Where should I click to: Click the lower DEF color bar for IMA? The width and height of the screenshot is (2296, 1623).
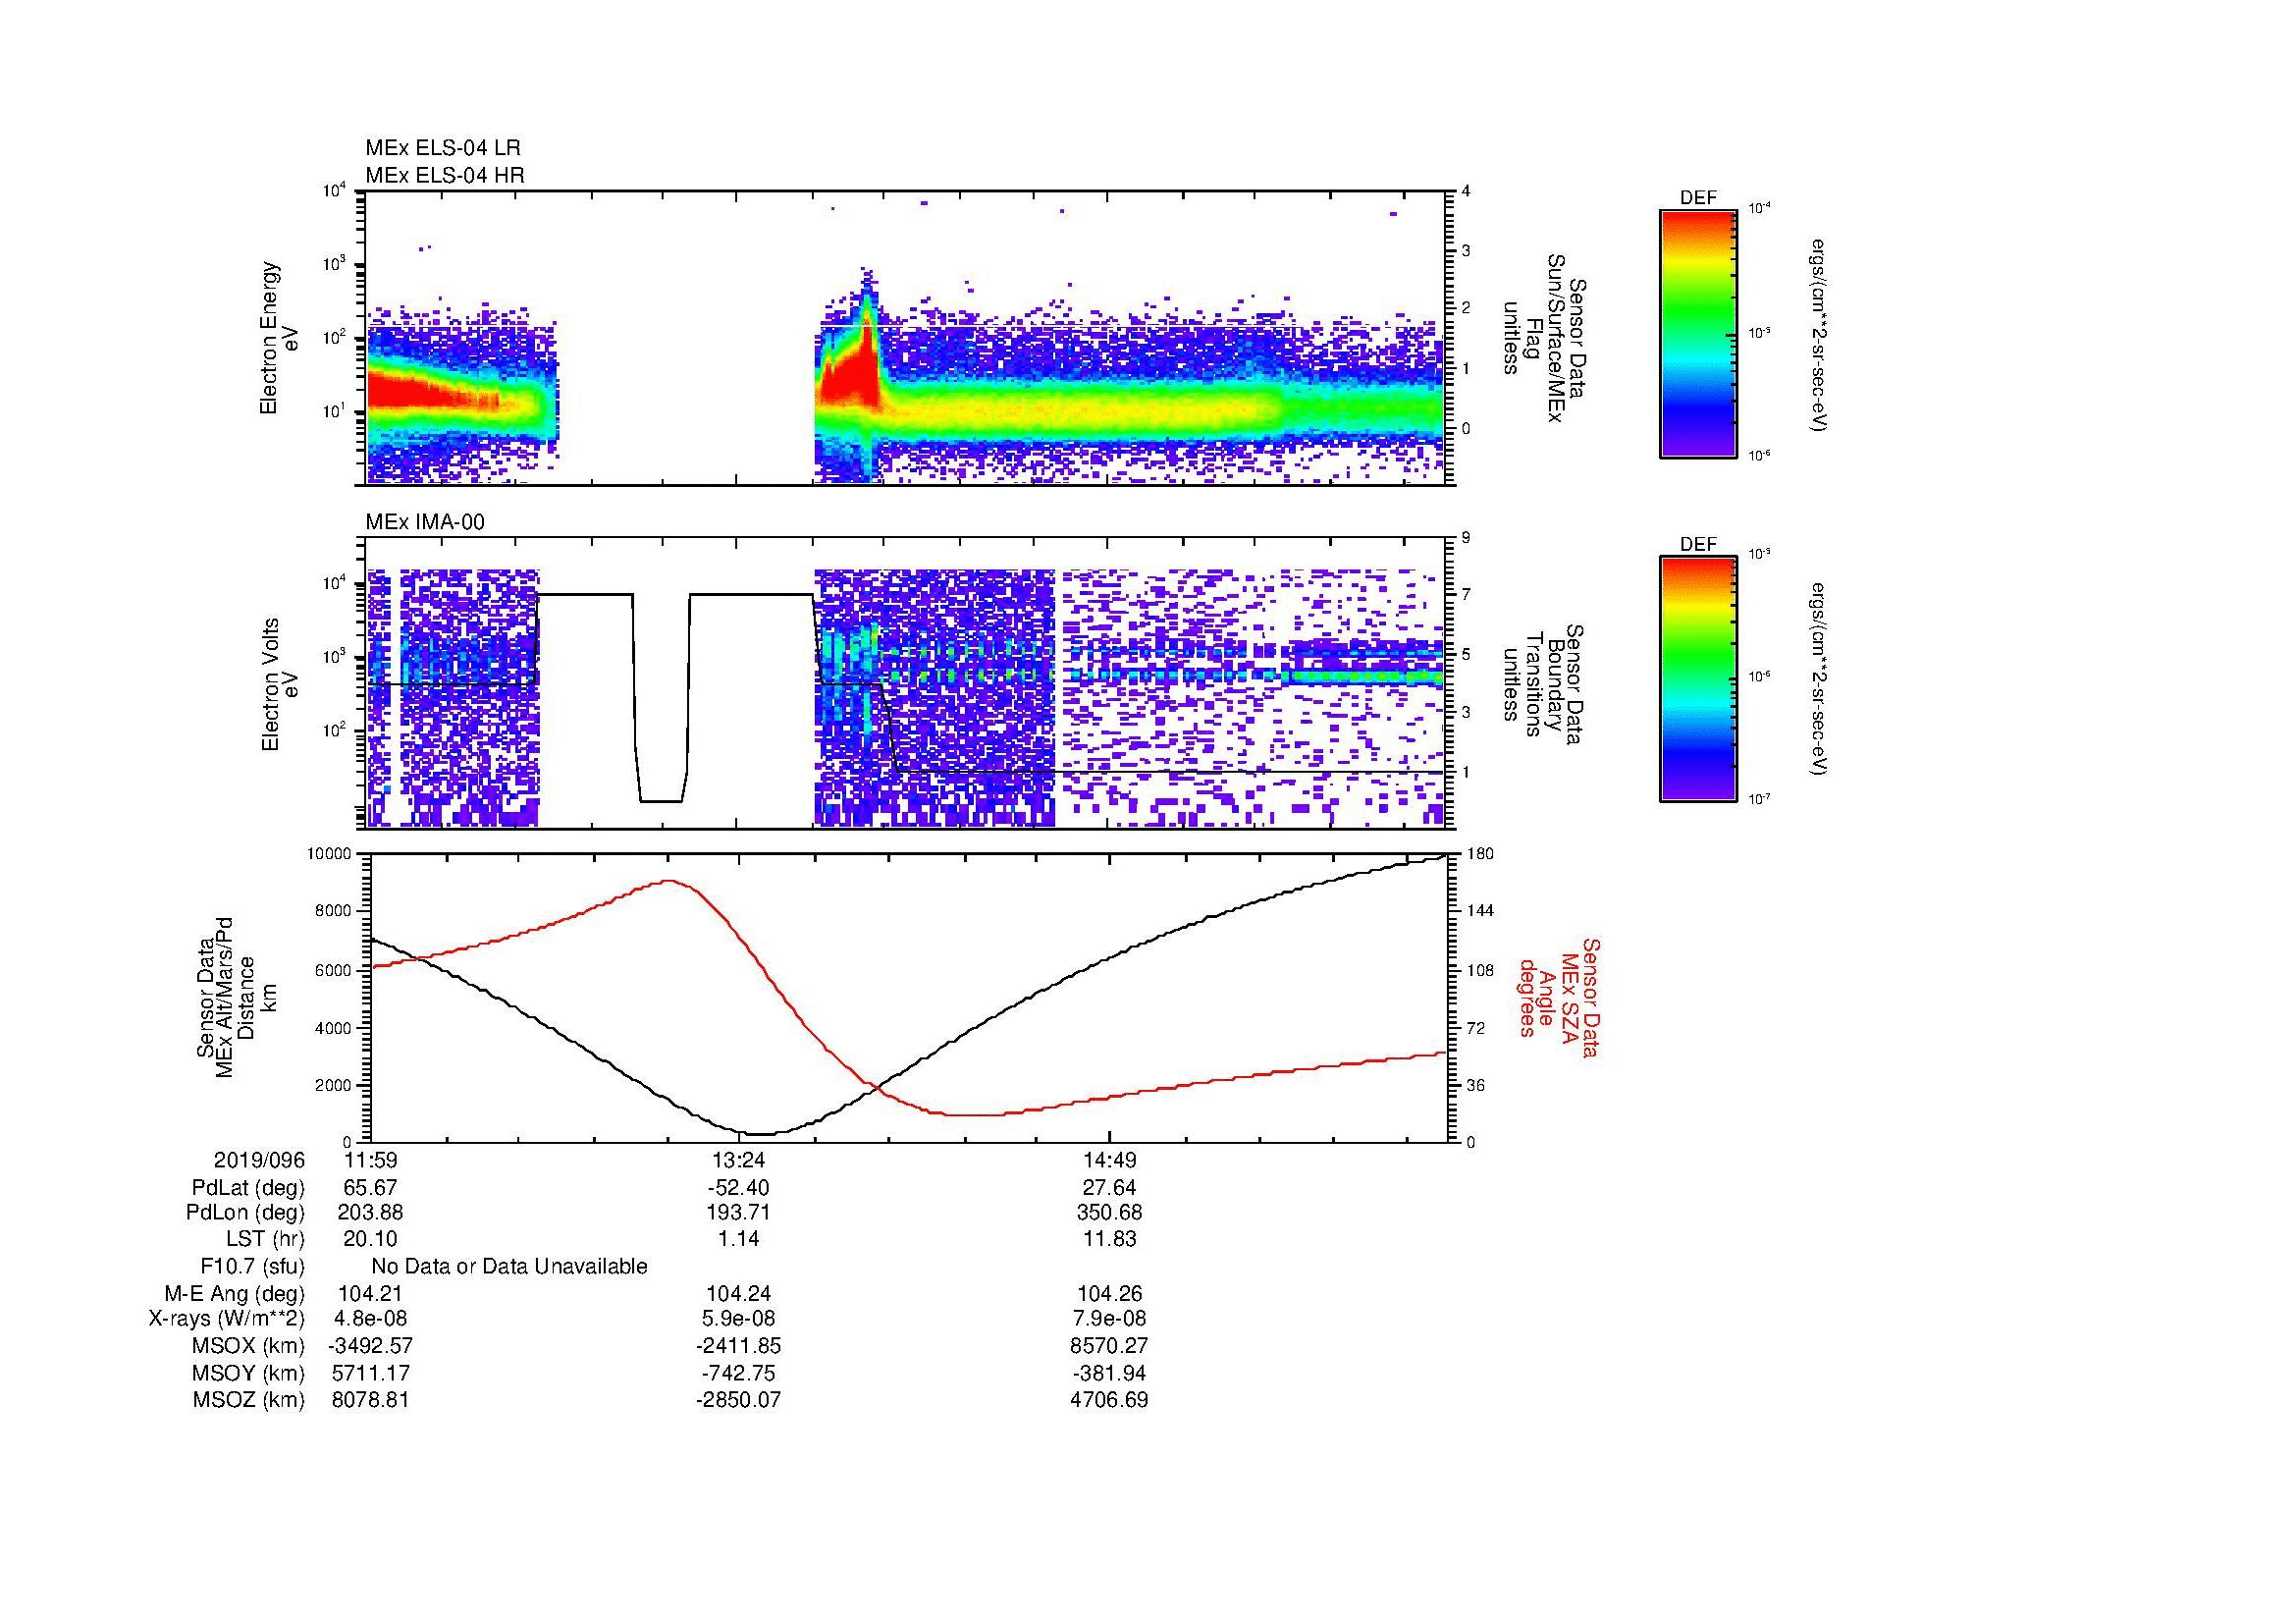pyautogui.click(x=1698, y=680)
